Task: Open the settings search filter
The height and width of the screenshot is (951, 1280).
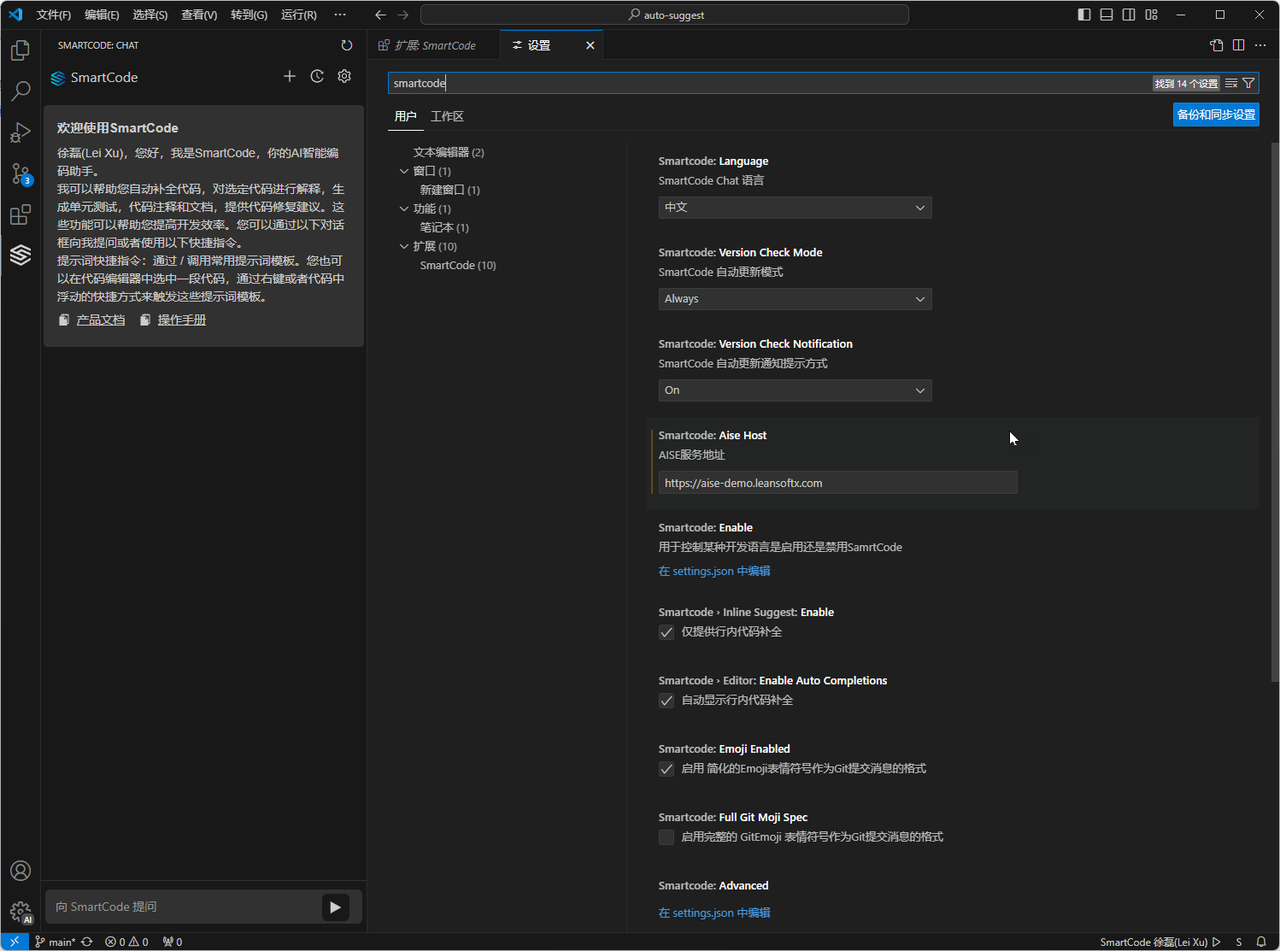Action: pyautogui.click(x=1248, y=83)
